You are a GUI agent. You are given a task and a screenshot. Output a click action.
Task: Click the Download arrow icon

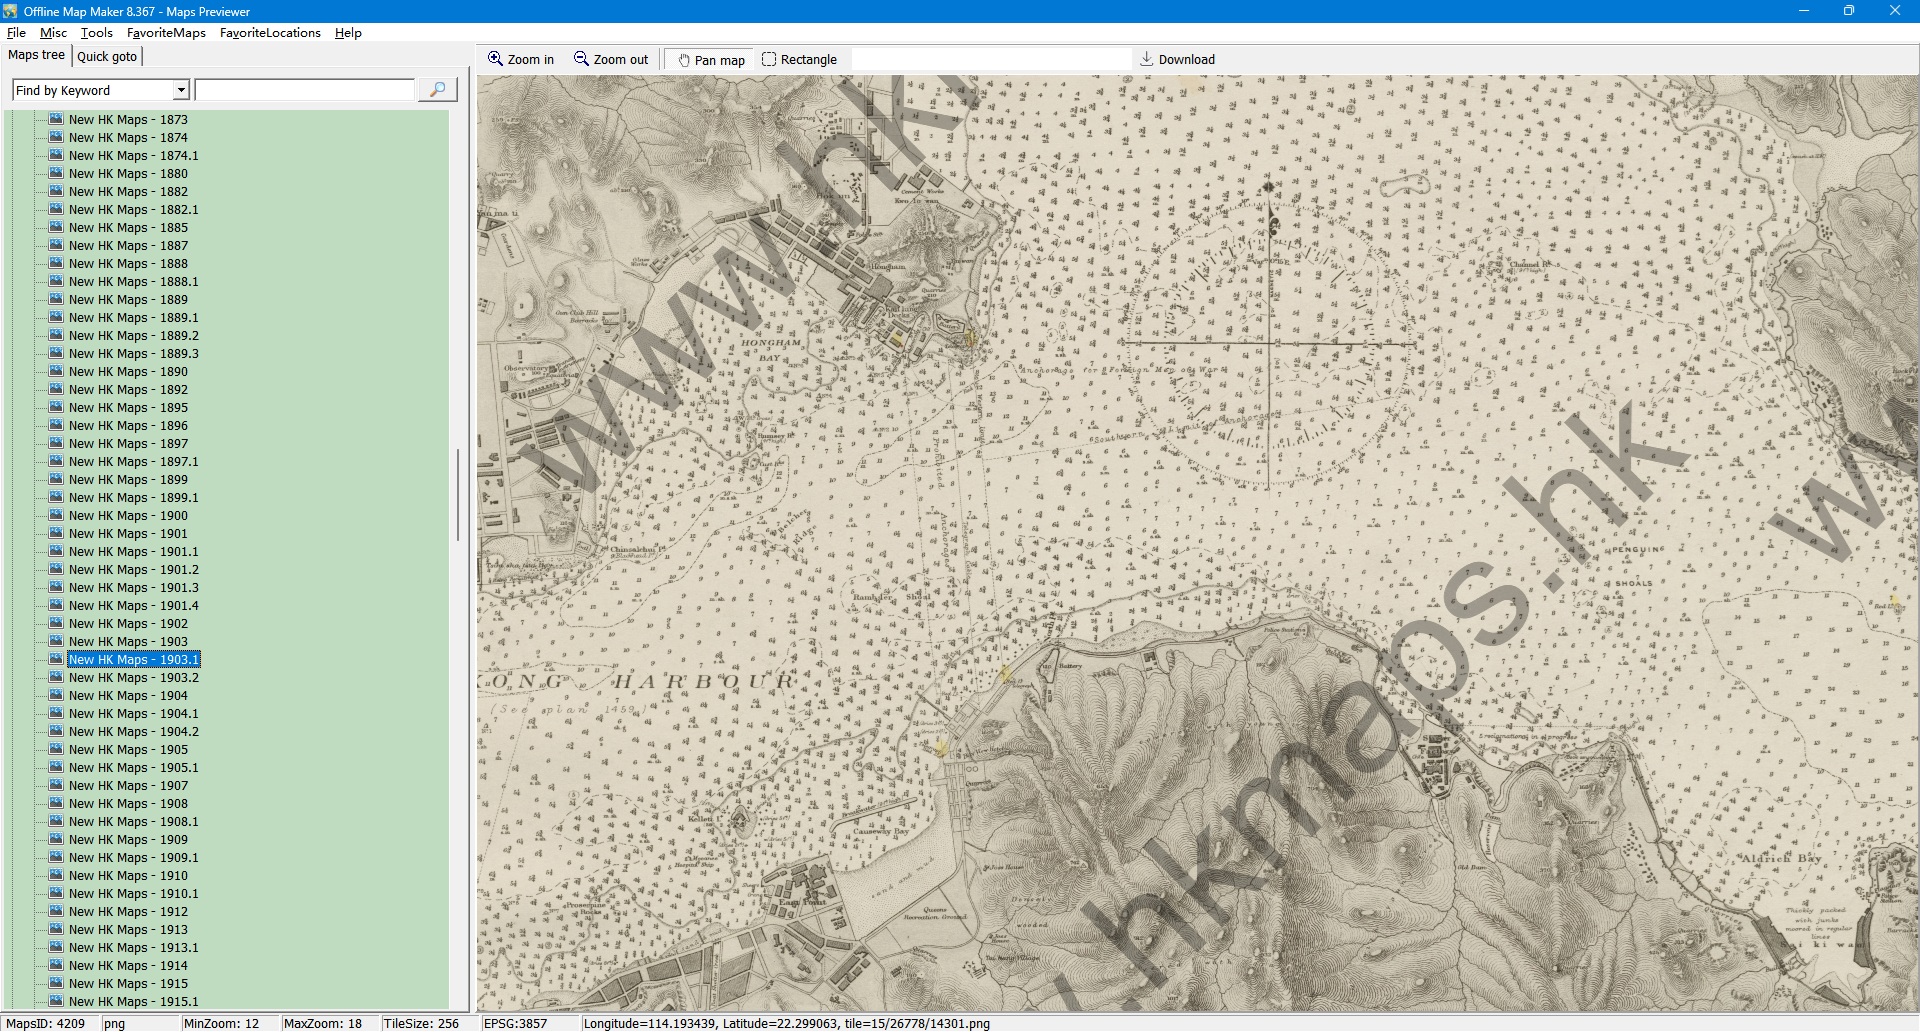(x=1147, y=59)
